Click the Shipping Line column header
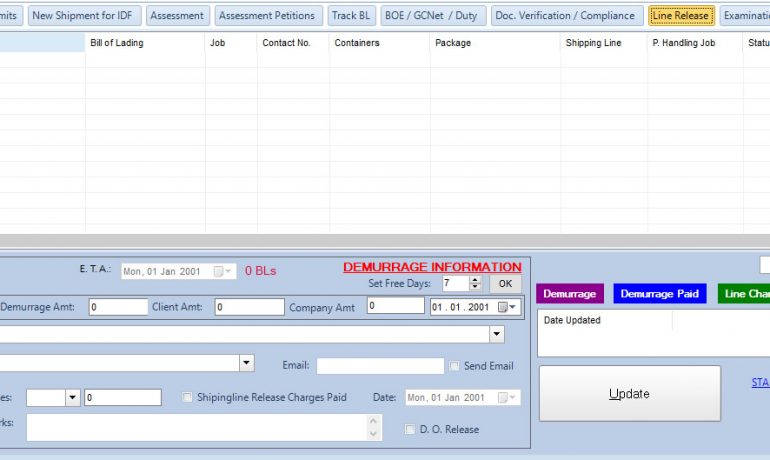The height and width of the screenshot is (460, 770). 593,43
